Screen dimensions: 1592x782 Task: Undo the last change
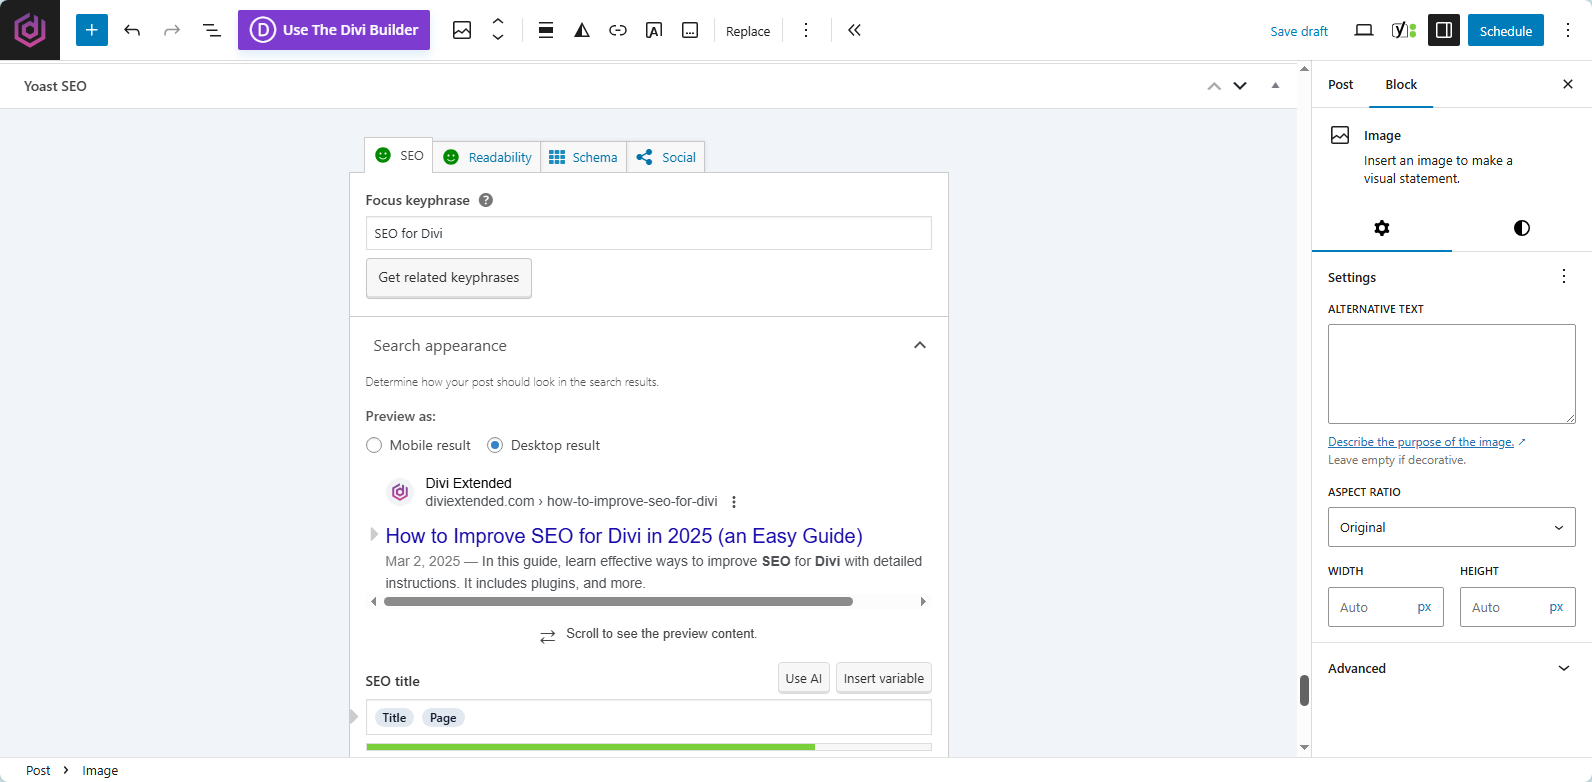[132, 30]
